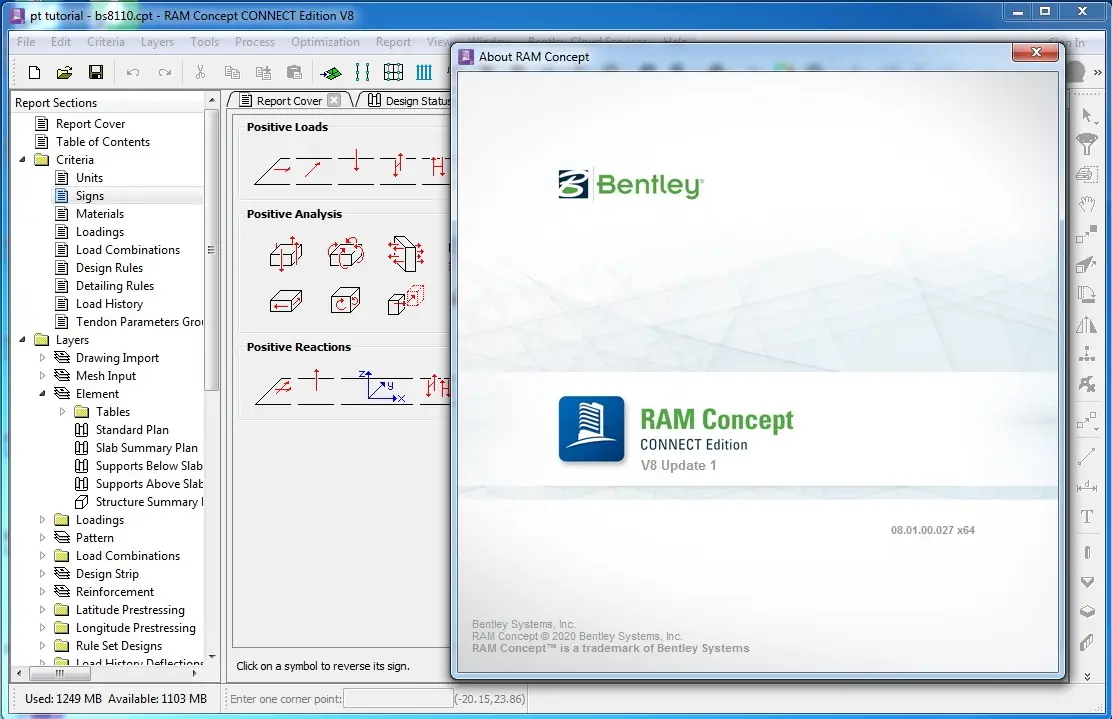This screenshot has width=1112, height=719.
Task: Open Standard Plan under Element
Action: point(132,430)
